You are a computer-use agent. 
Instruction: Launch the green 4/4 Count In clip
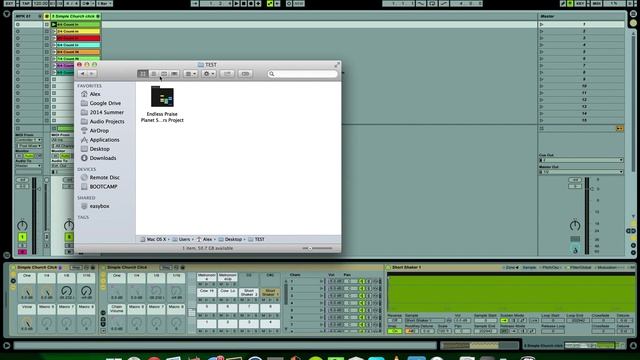coord(54,24)
